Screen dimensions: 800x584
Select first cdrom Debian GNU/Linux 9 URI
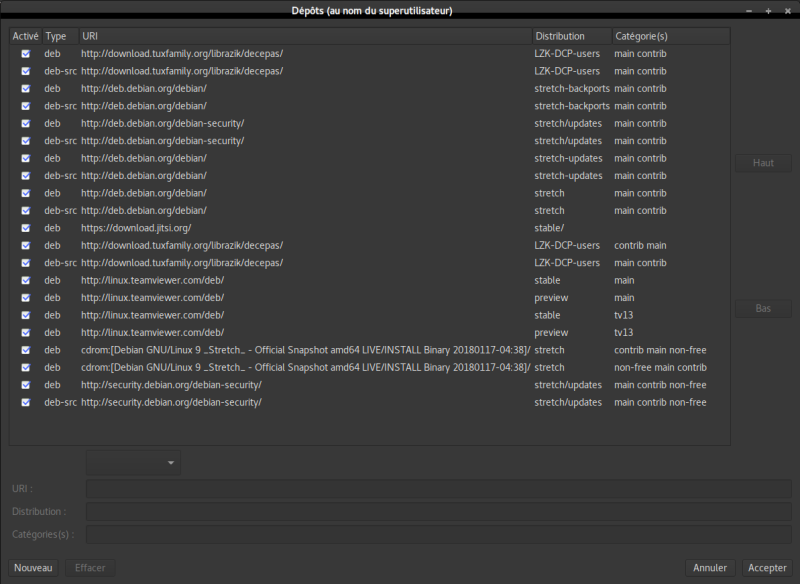306,350
